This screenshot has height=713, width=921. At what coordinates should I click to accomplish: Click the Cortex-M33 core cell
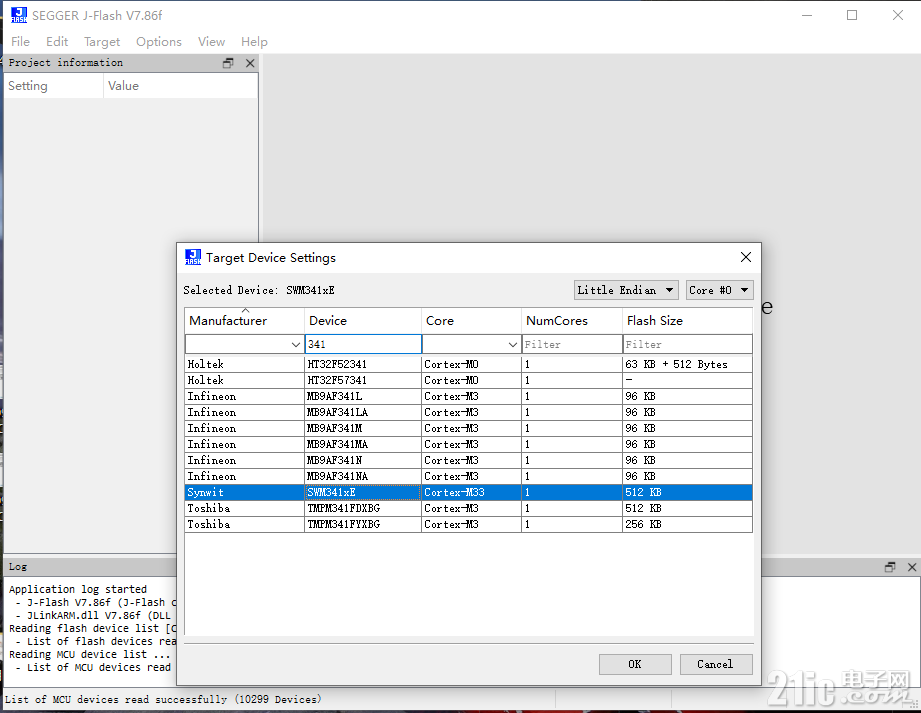(x=471, y=492)
